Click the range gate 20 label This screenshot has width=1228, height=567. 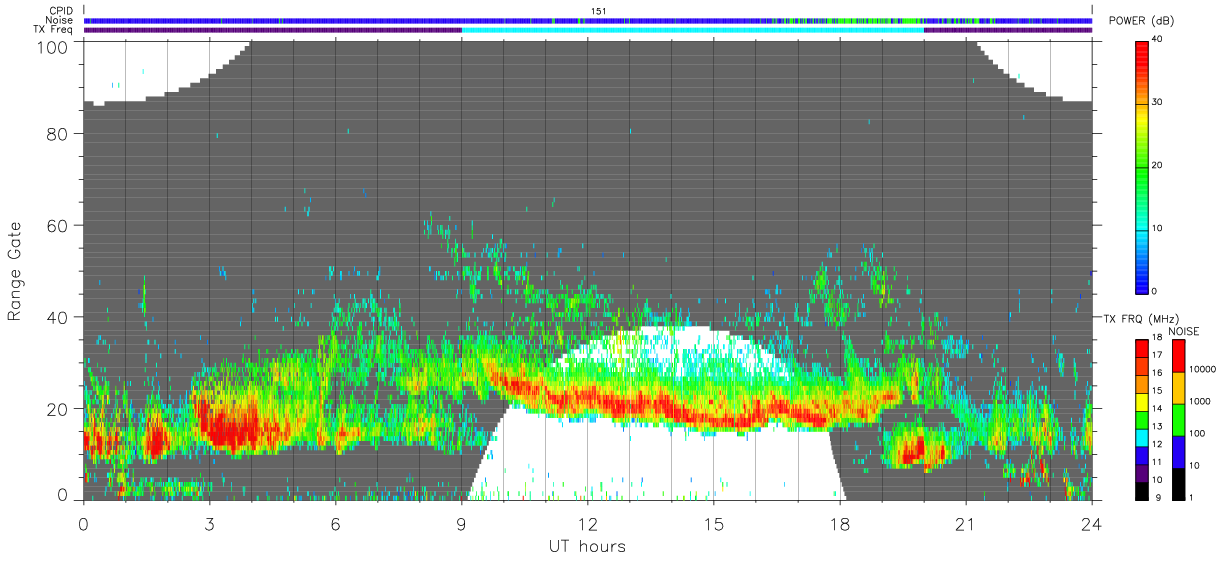coord(57,409)
